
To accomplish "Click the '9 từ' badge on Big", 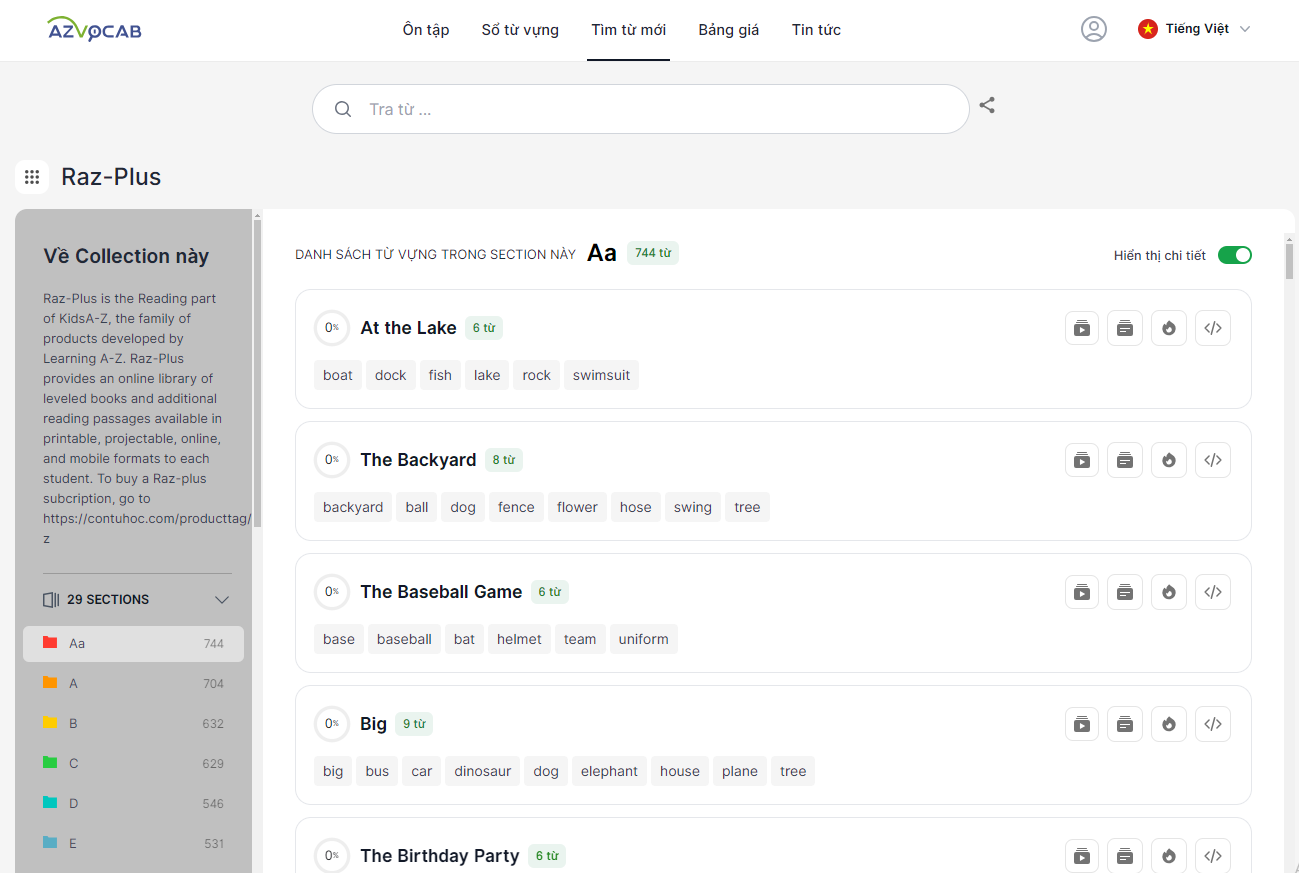I will point(414,724).
